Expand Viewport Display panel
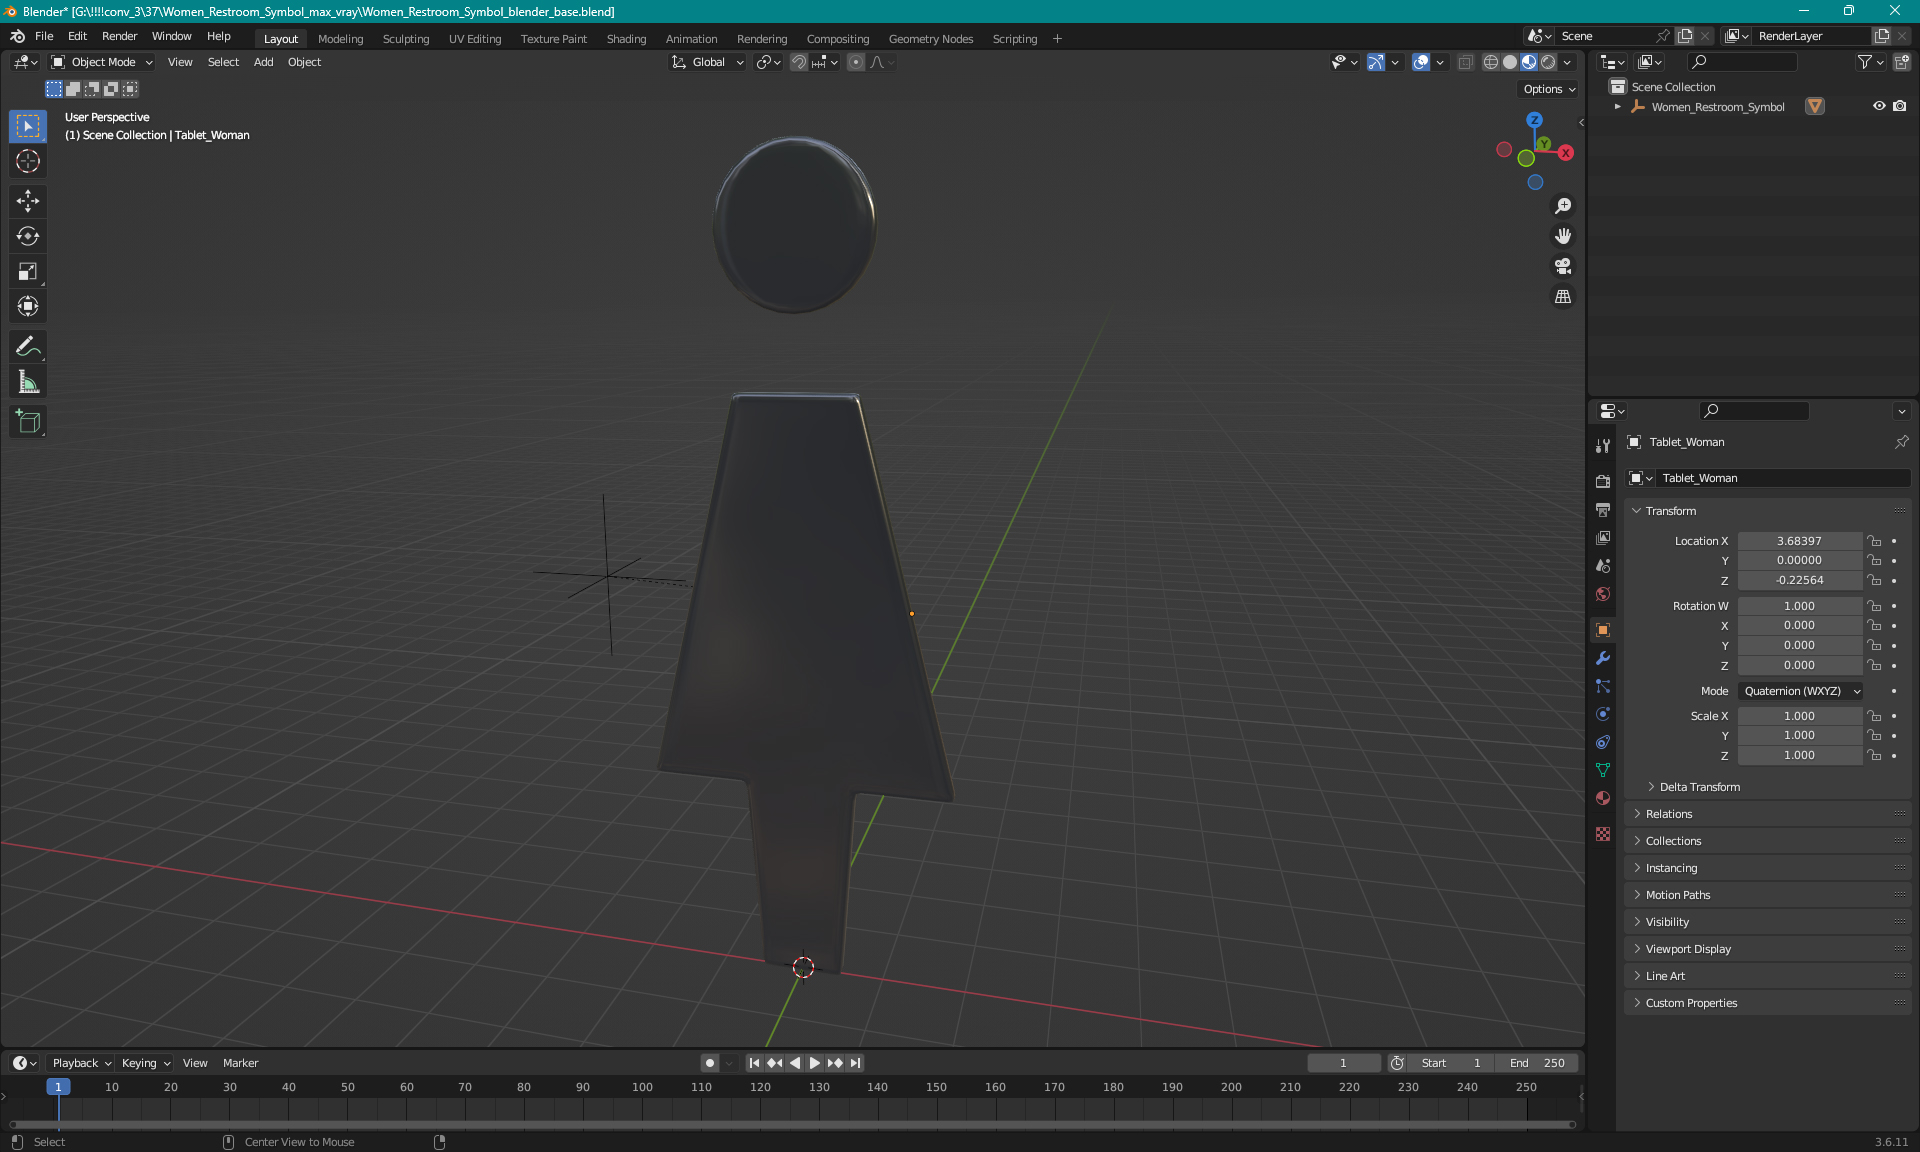The image size is (1920, 1152). [1768, 949]
